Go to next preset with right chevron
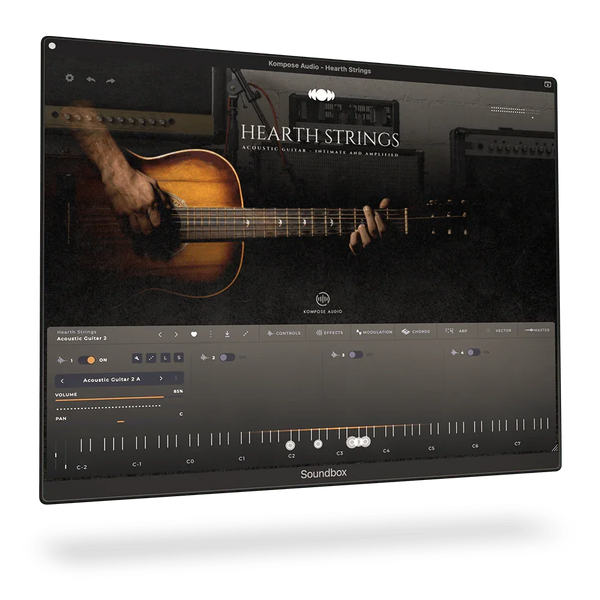This screenshot has width=600, height=600. pyautogui.click(x=176, y=334)
